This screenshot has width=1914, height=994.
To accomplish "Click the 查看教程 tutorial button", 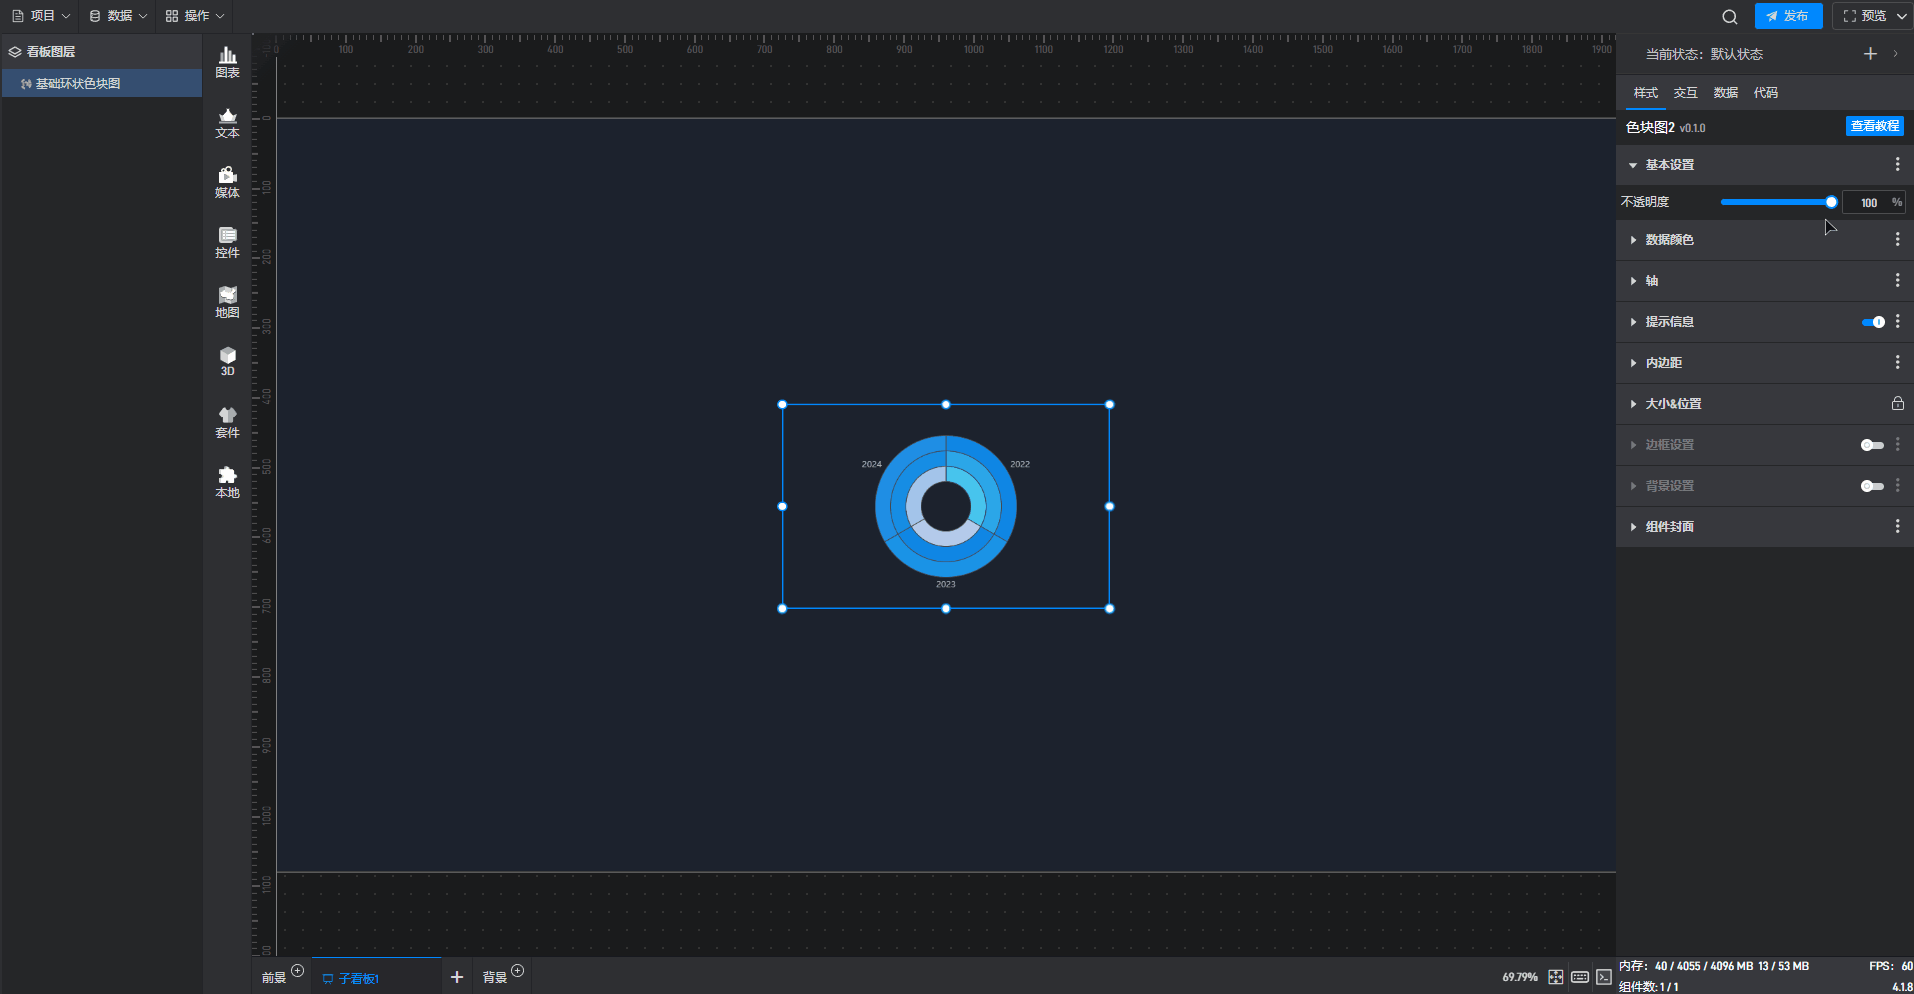I will tap(1874, 126).
